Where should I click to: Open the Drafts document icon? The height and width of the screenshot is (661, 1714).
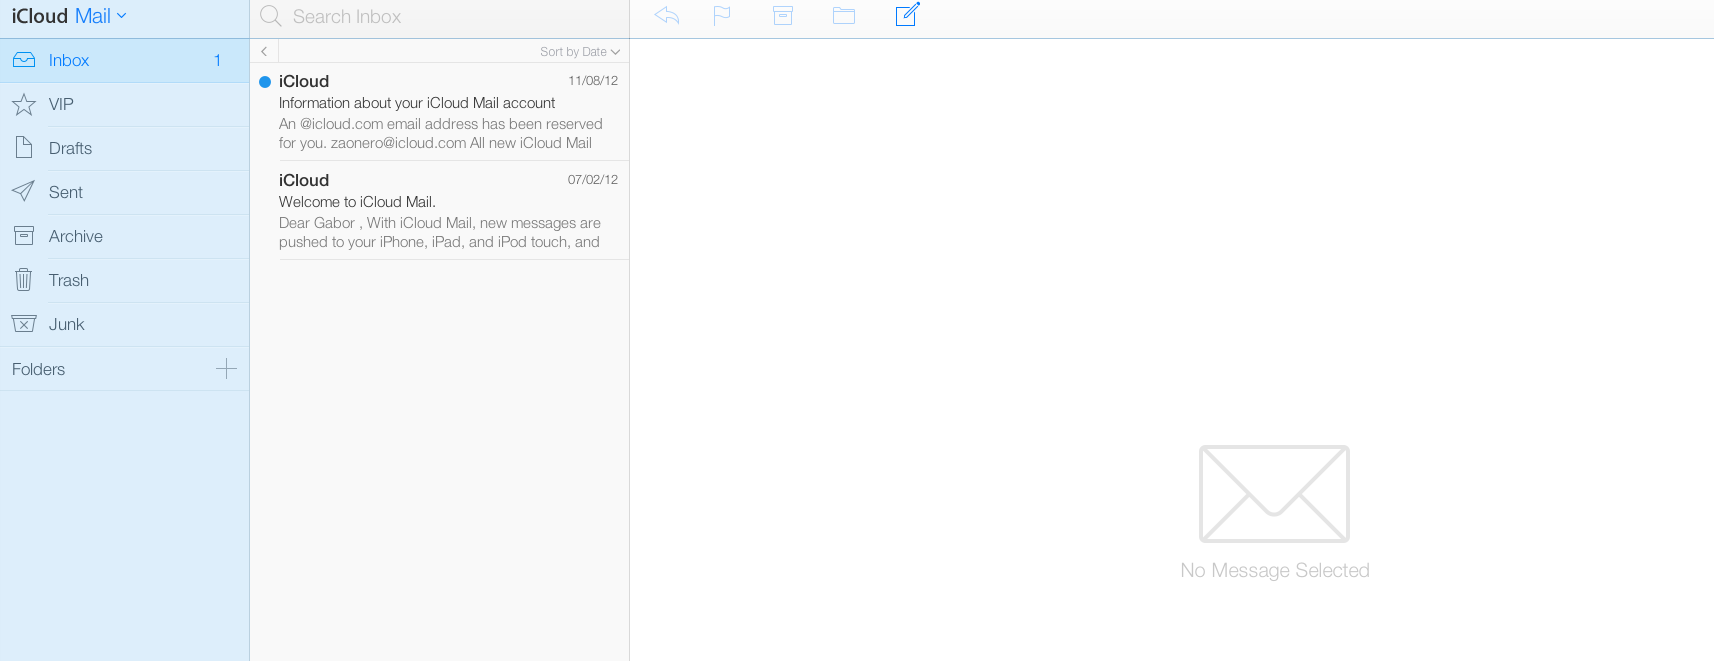click(x=24, y=148)
